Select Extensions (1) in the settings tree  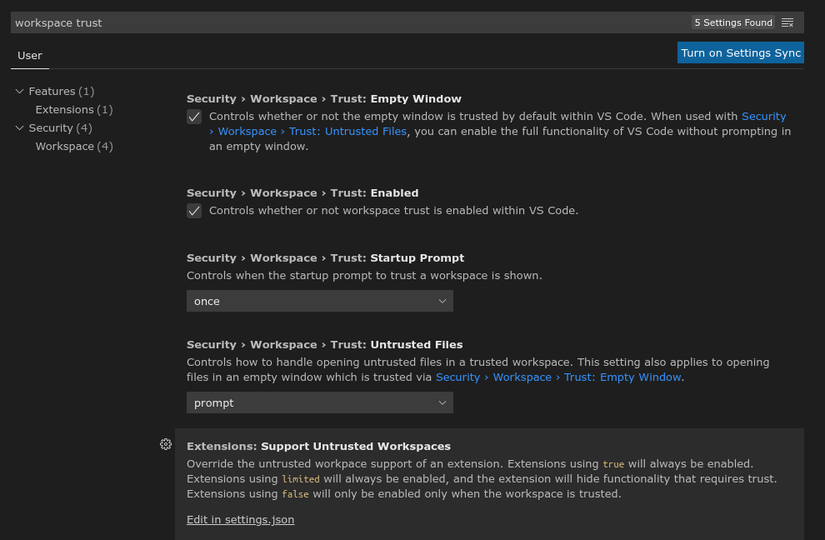coord(73,110)
